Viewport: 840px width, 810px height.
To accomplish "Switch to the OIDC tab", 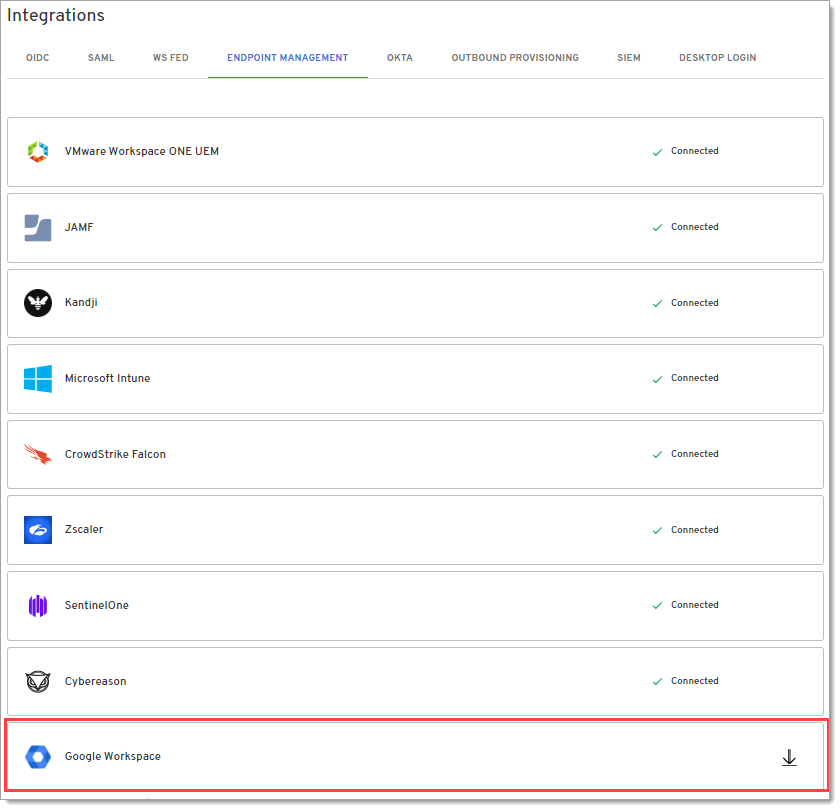I will point(37,58).
